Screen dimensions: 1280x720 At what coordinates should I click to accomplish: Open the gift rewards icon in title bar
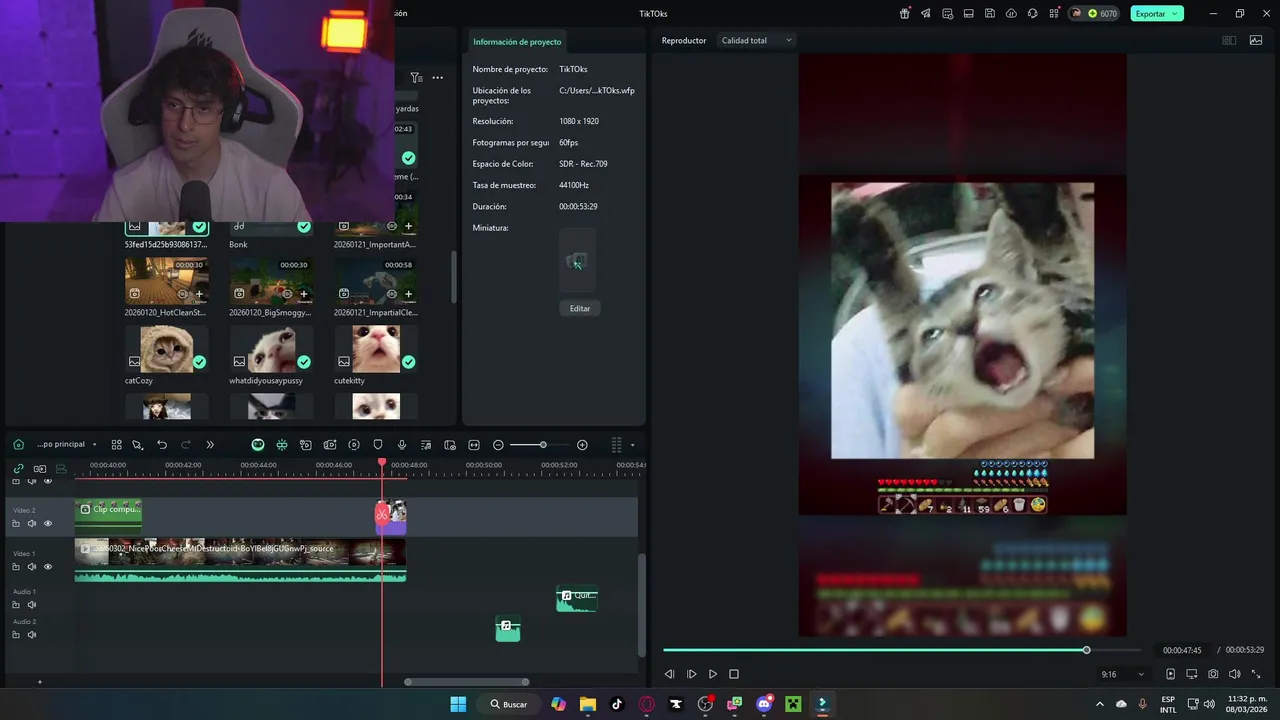point(905,14)
